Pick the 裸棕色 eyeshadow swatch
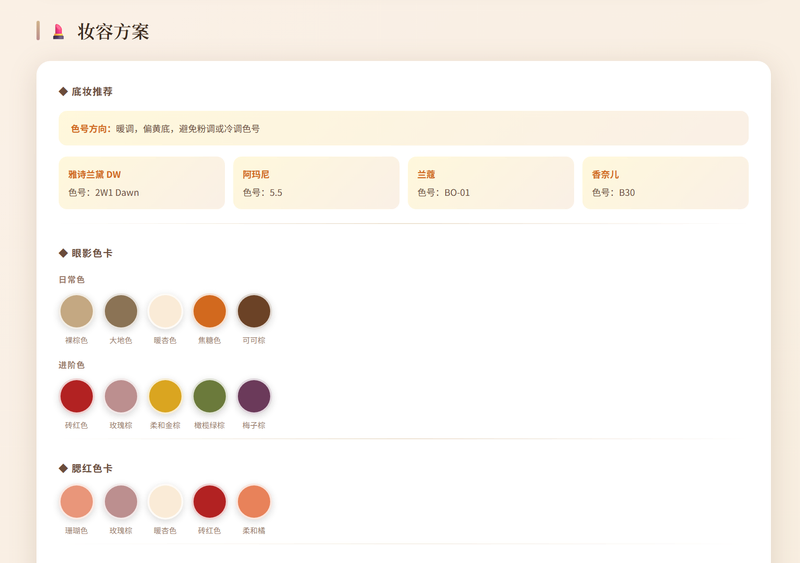 click(x=77, y=311)
